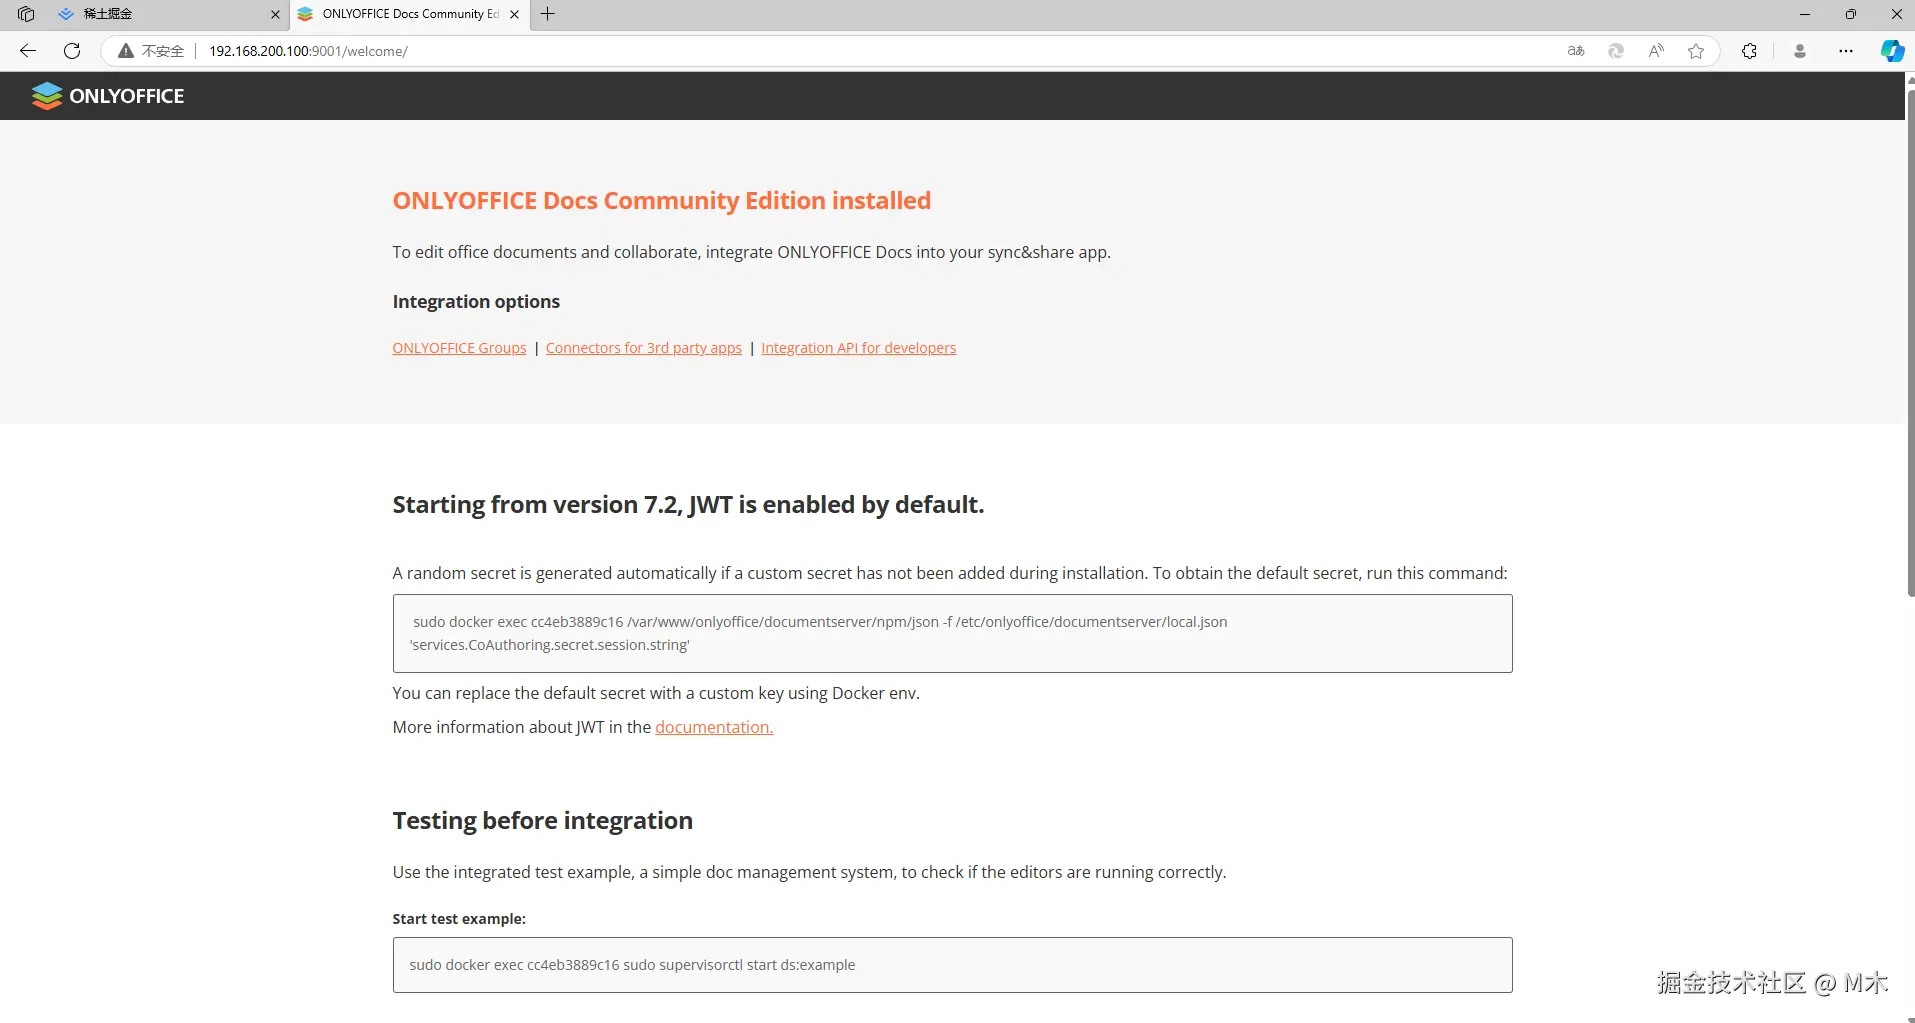Click the read aloud icon

(1656, 51)
